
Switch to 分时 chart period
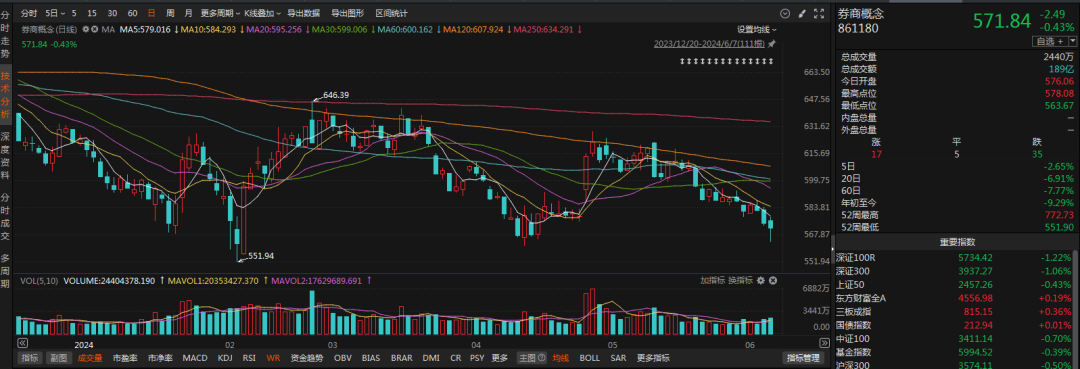(x=29, y=13)
